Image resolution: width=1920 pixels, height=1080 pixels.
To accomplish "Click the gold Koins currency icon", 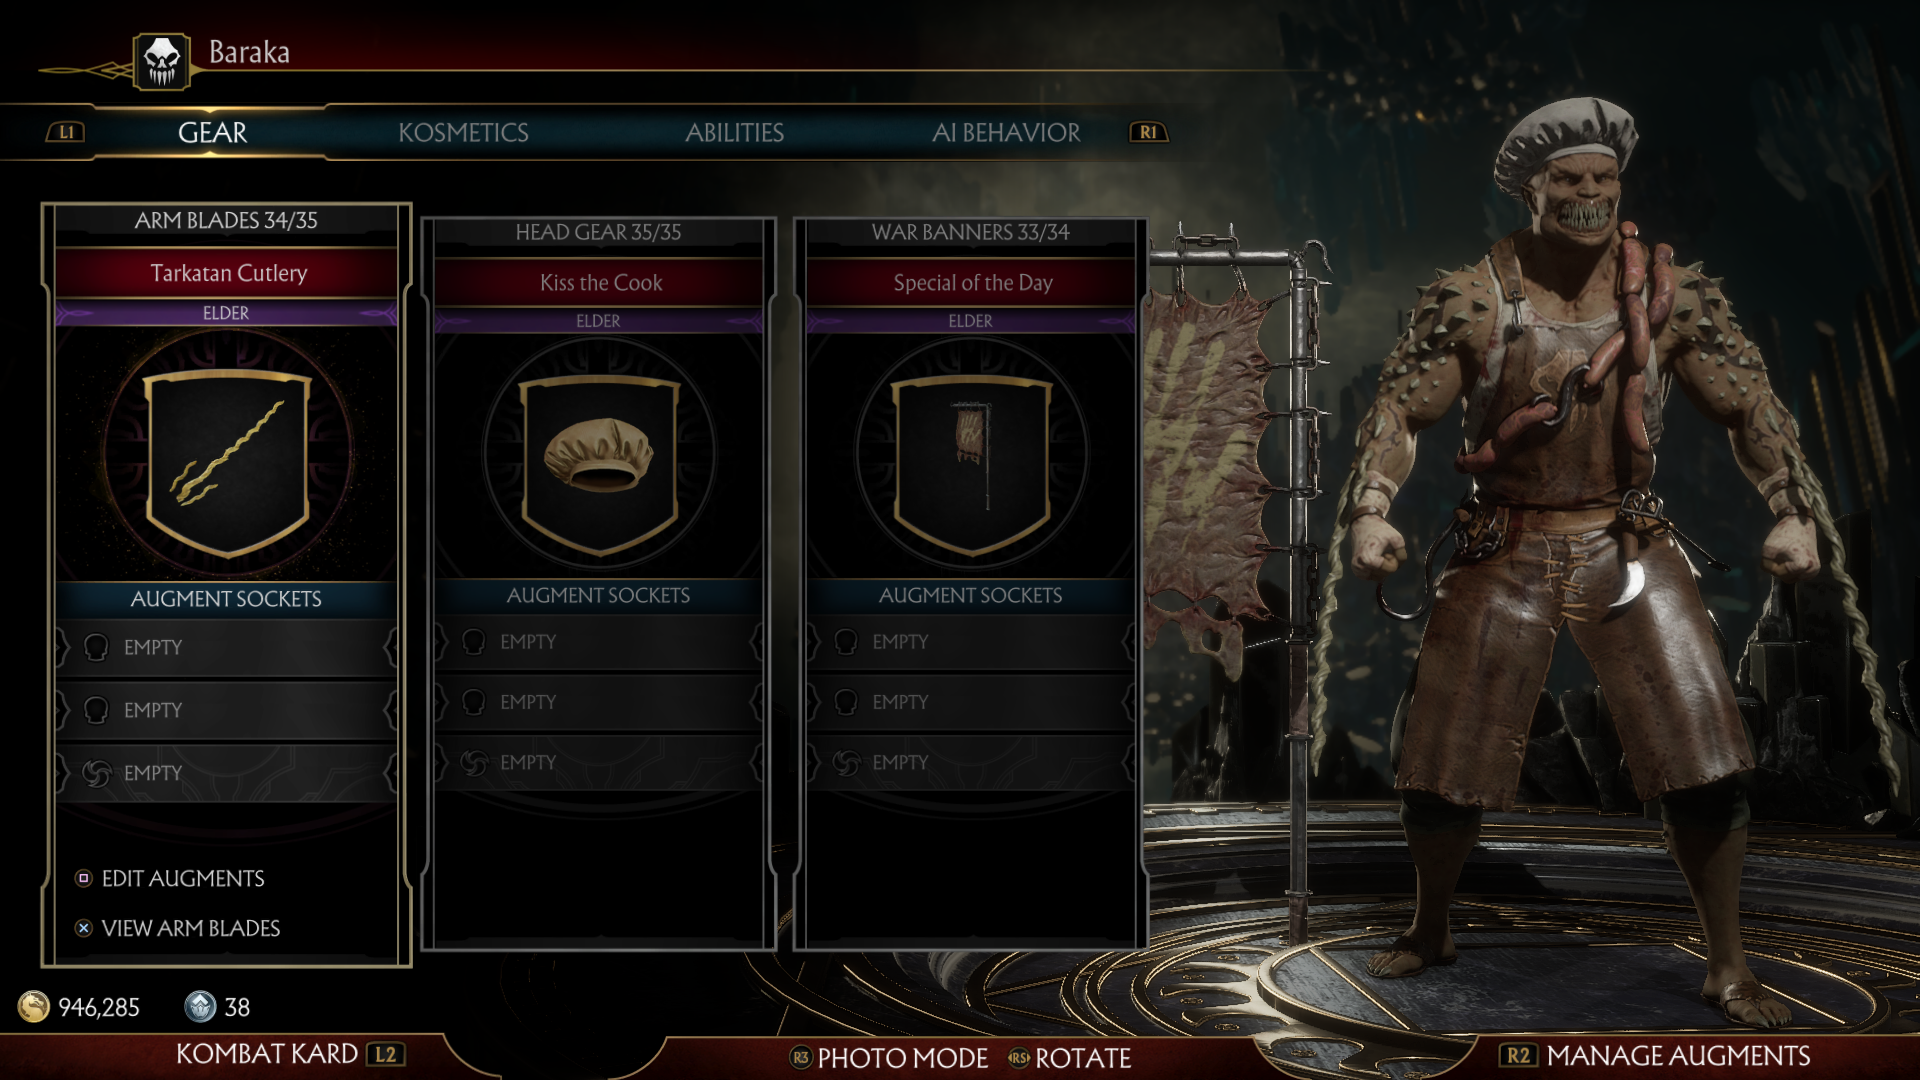I will click(x=34, y=1006).
